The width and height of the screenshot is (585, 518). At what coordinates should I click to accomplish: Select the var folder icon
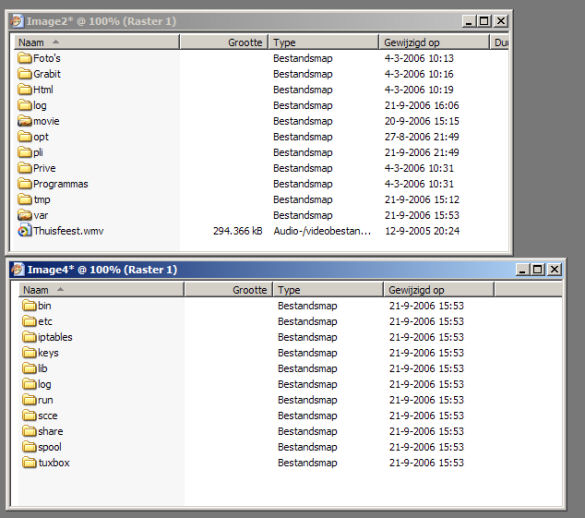(x=25, y=215)
